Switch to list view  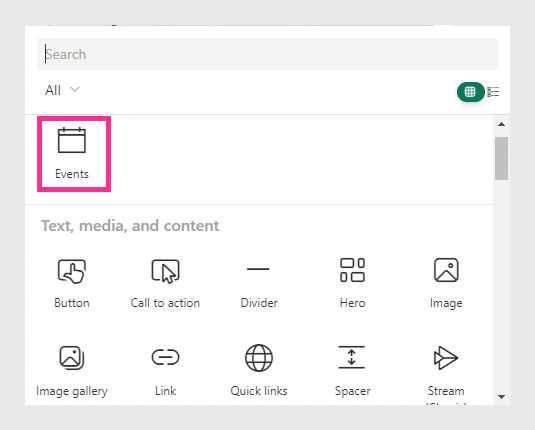[x=493, y=92]
